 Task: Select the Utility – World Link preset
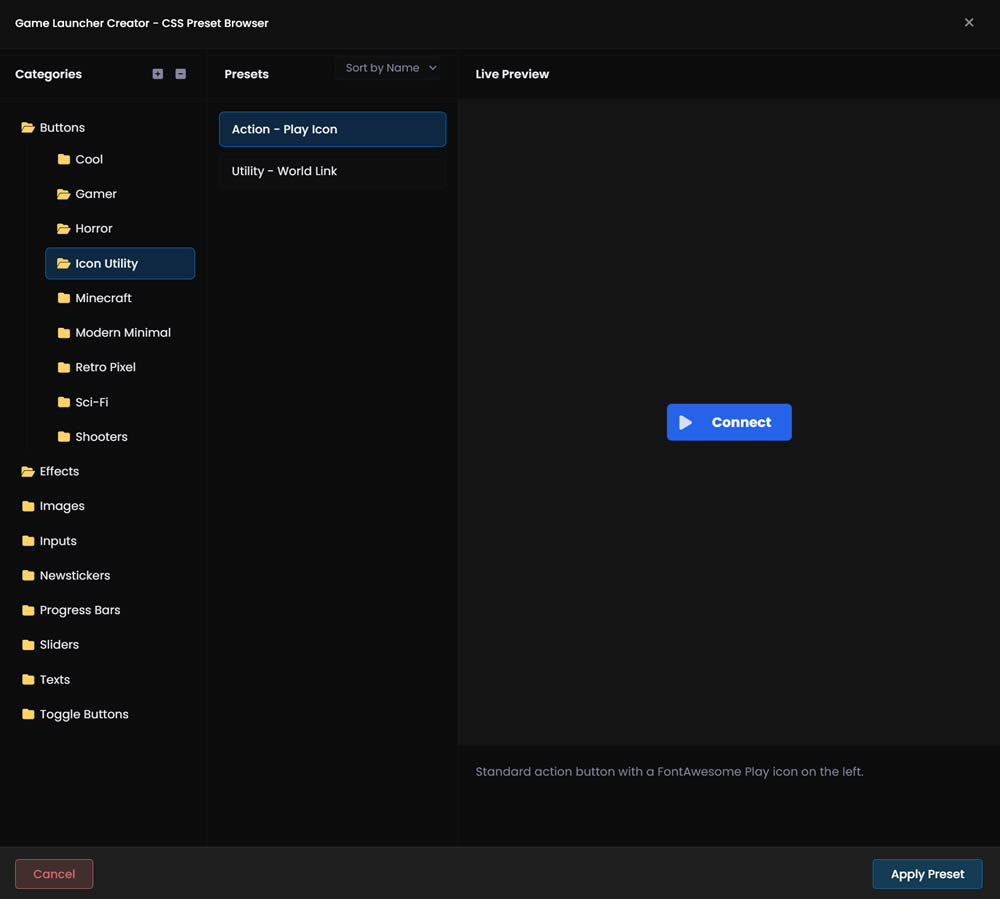(332, 170)
